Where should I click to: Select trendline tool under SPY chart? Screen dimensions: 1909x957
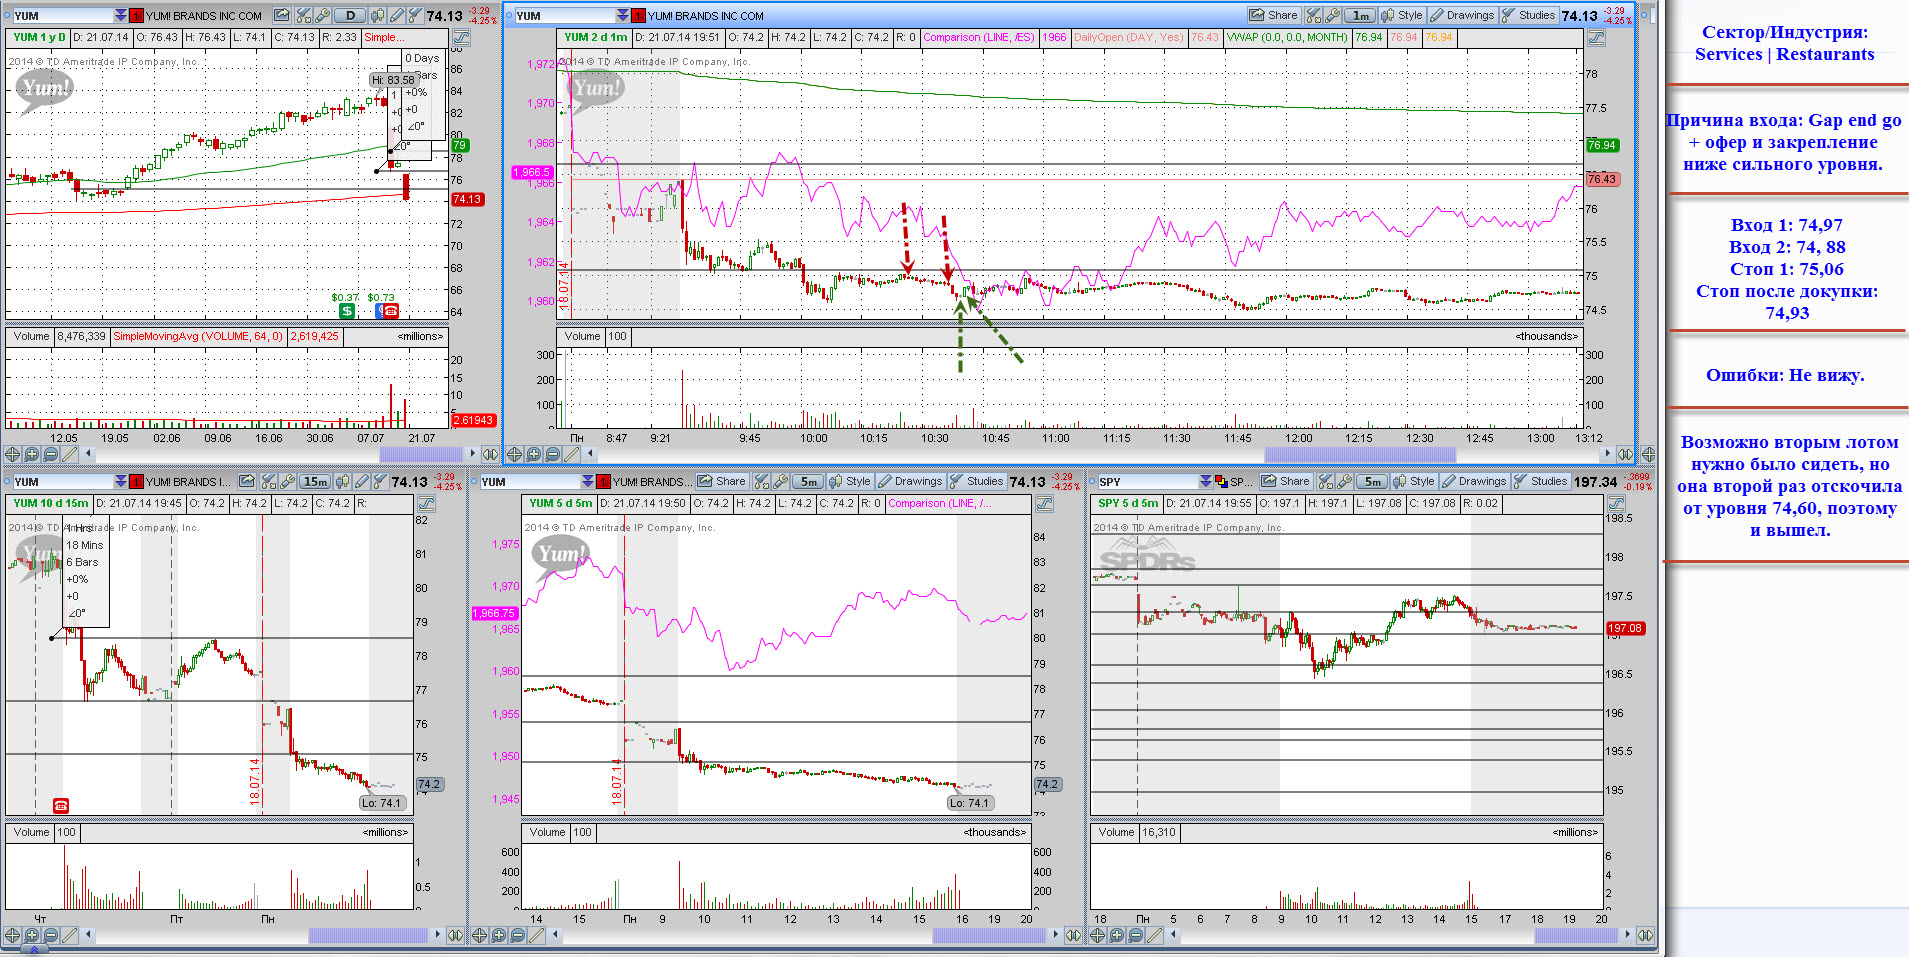point(1154,935)
